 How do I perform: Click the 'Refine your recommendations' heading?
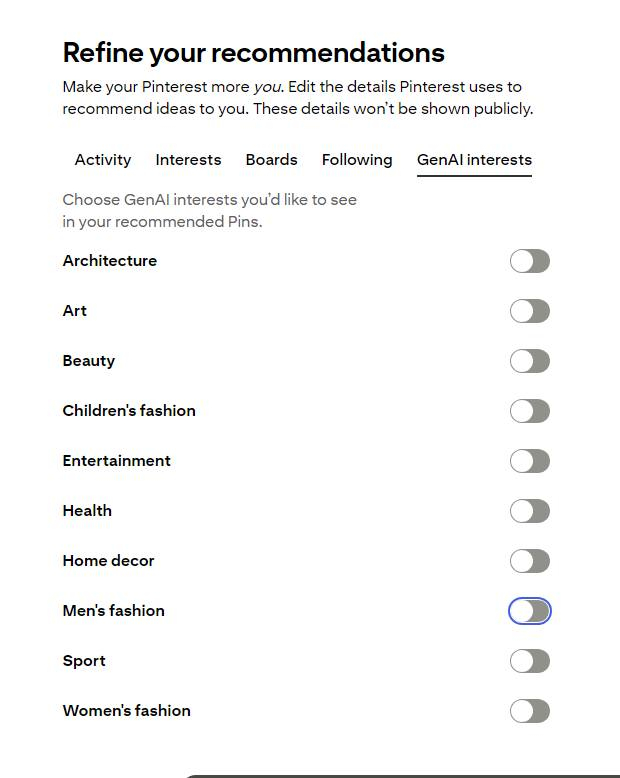[x=253, y=52]
